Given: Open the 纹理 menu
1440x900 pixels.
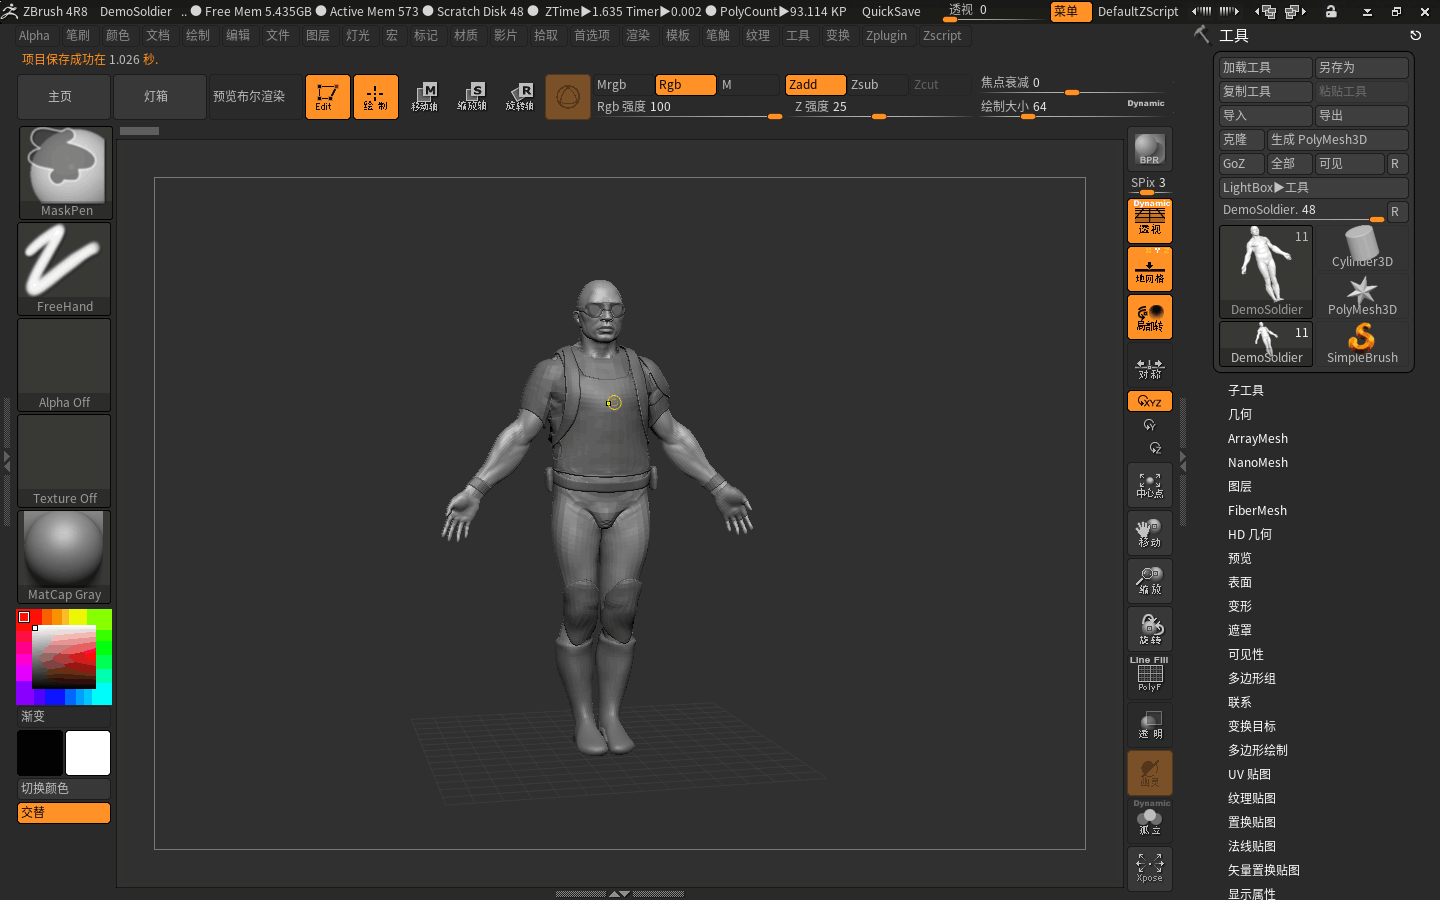Looking at the screenshot, I should click(x=758, y=35).
